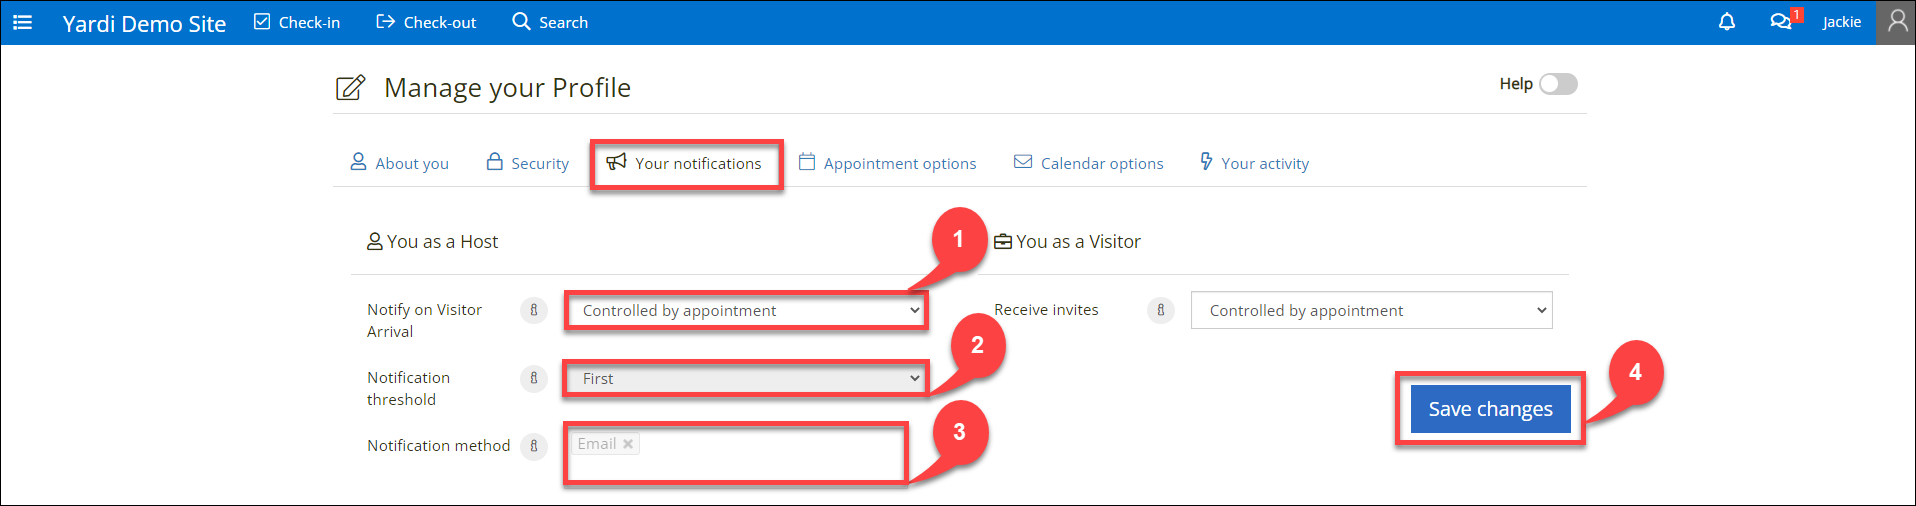The width and height of the screenshot is (1916, 506).
Task: Open the Appointment options tab
Action: 888,163
